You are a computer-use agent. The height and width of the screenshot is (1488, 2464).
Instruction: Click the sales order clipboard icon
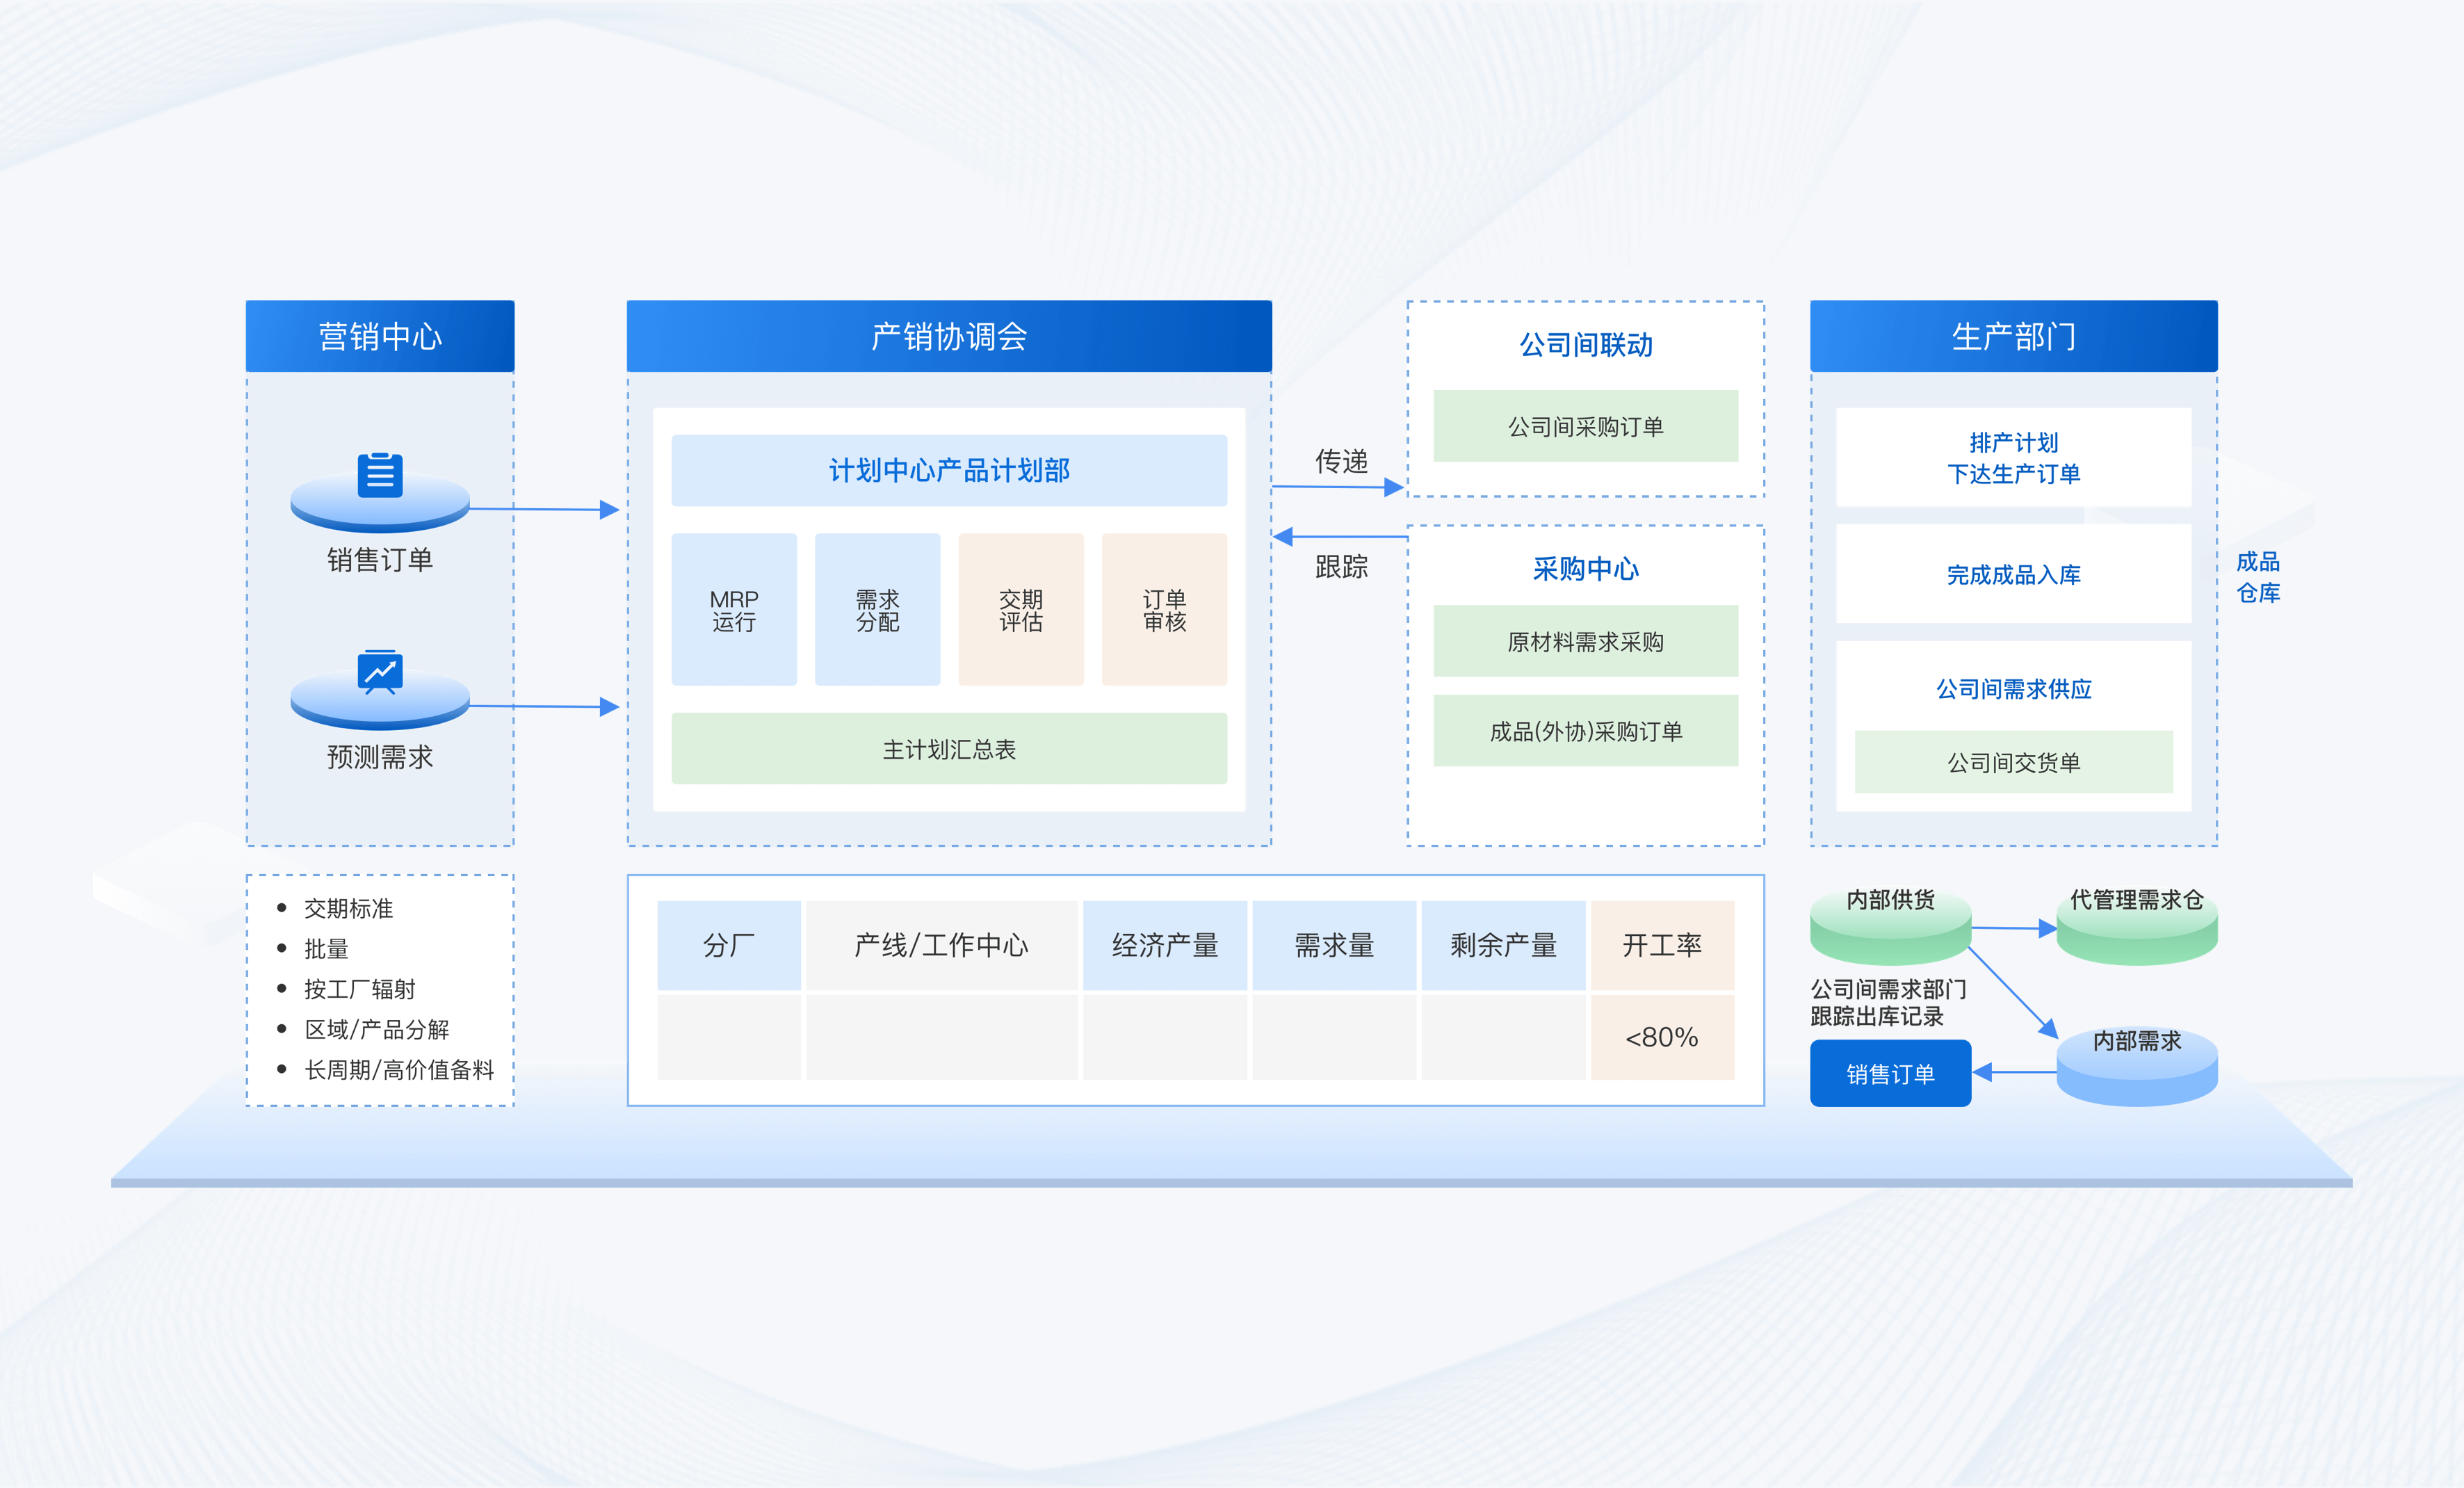[x=380, y=475]
